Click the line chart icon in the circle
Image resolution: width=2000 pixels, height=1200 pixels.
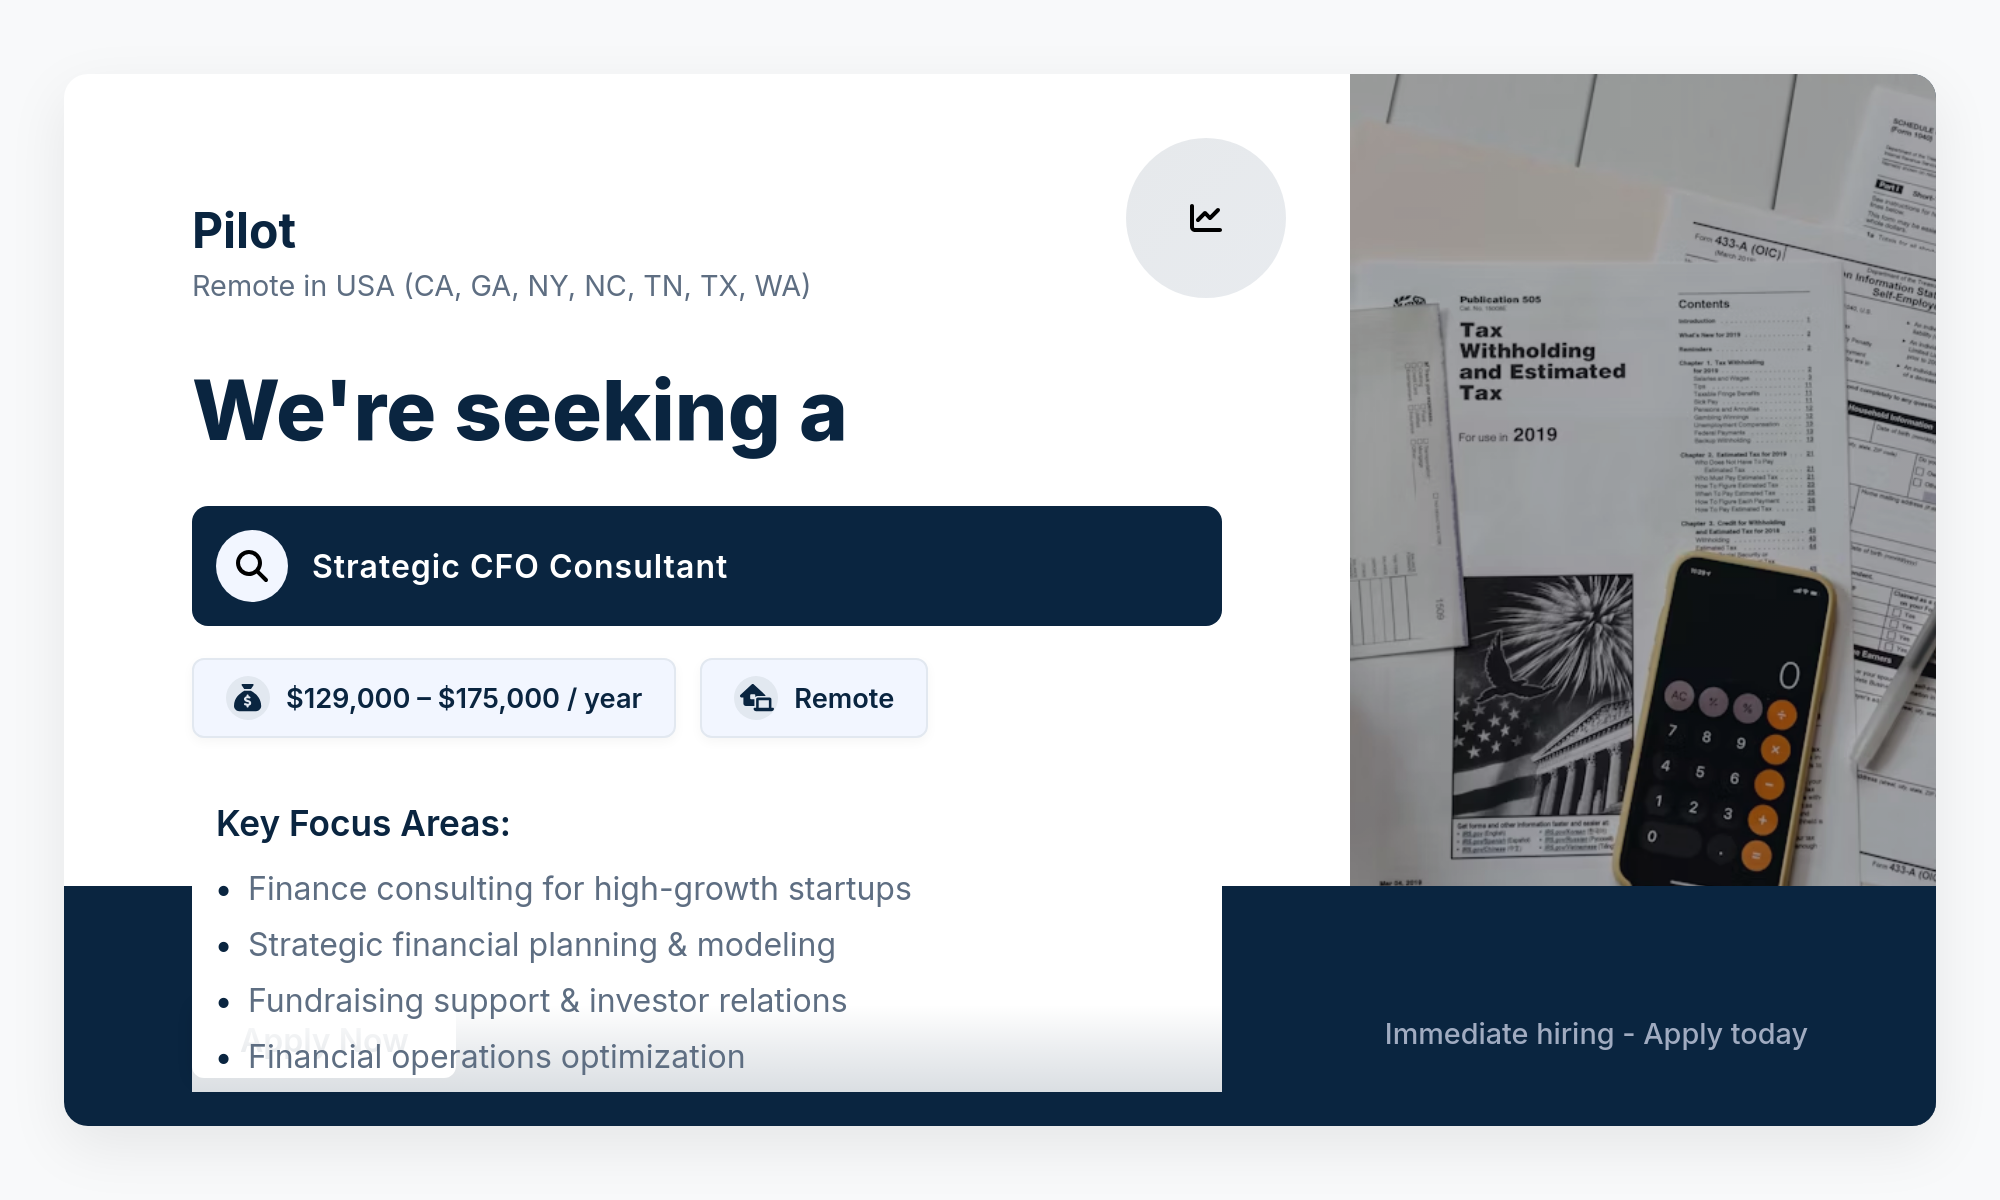click(x=1205, y=218)
